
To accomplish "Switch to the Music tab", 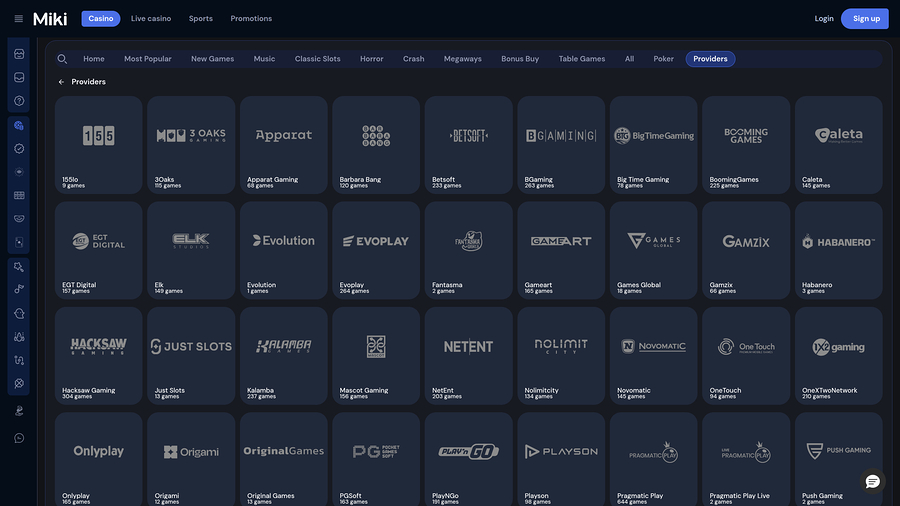I will [x=264, y=59].
